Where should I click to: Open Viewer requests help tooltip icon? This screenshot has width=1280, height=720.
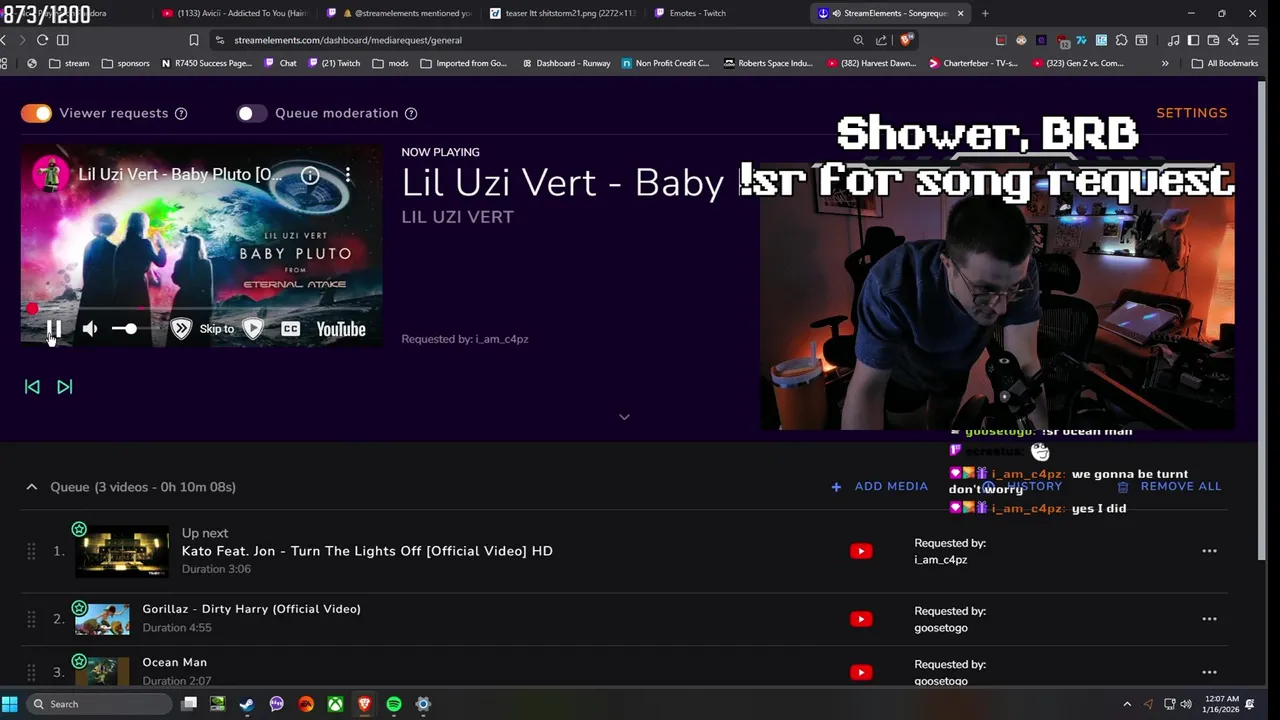[181, 113]
